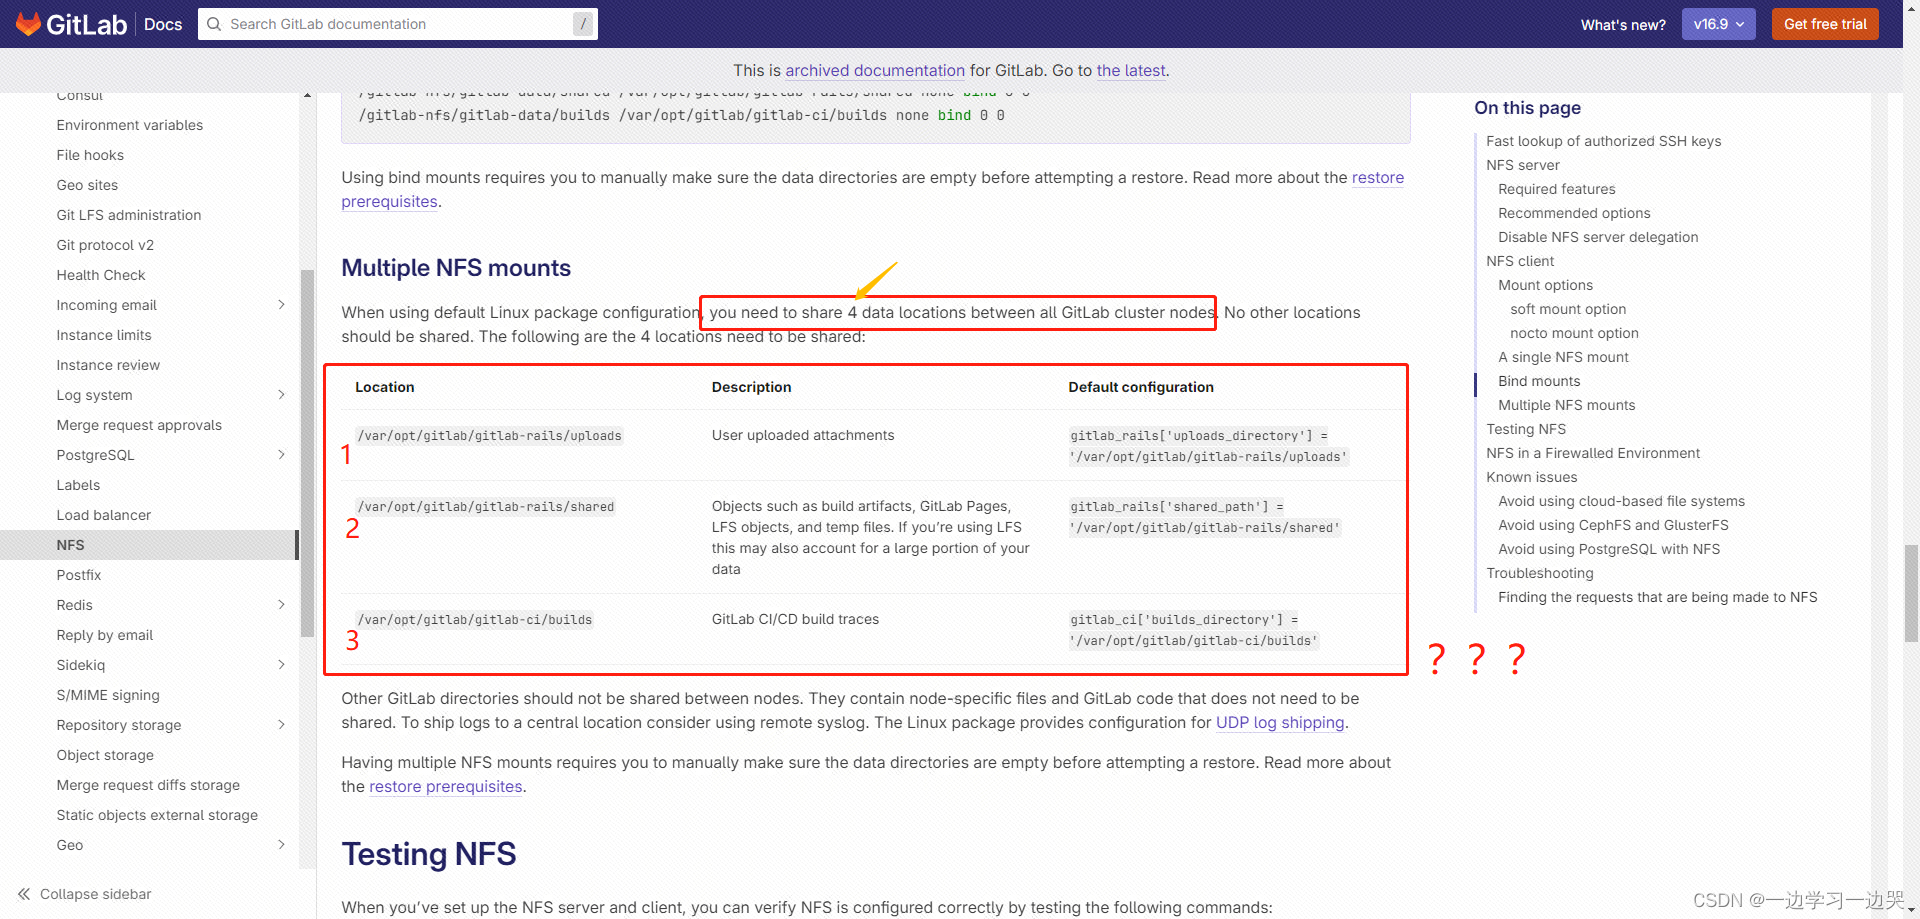Jump to Avoid using CephFS and GlusterFS
The height and width of the screenshot is (919, 1920).
coord(1613,525)
